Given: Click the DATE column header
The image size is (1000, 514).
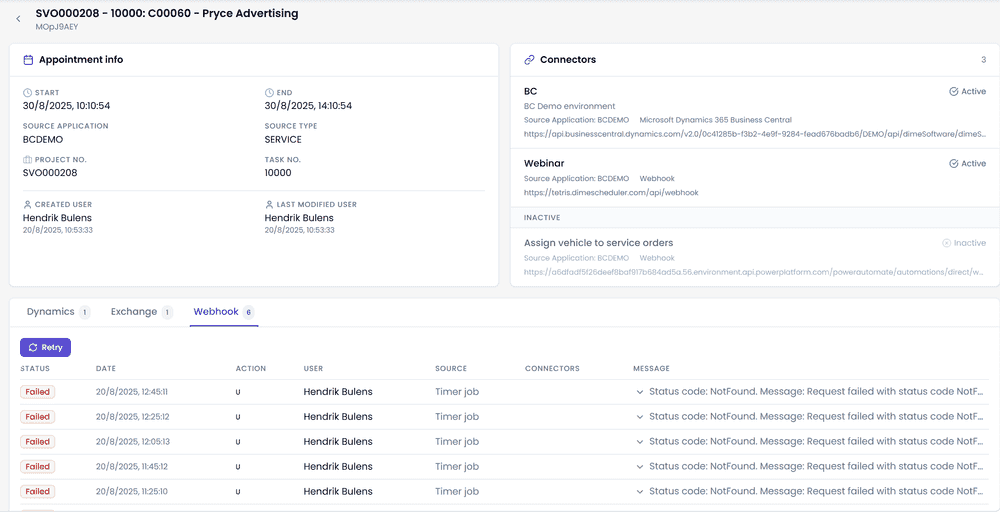Looking at the screenshot, I should 106,369.
